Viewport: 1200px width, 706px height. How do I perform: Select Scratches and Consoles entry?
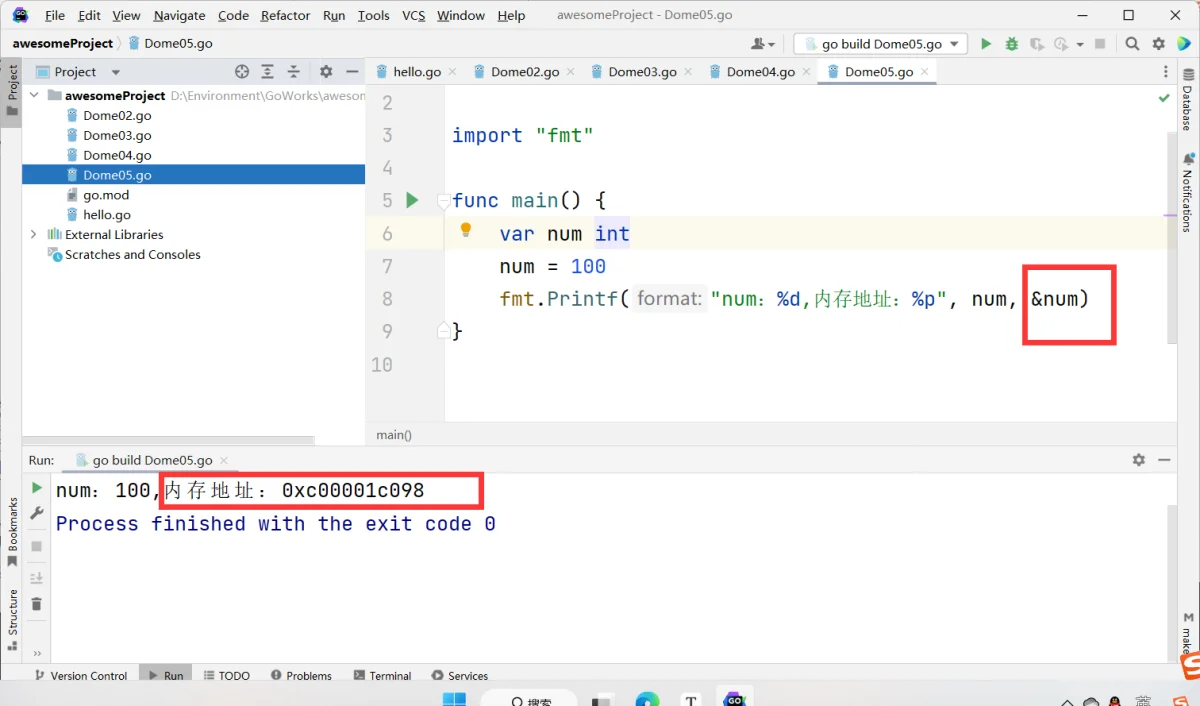point(132,254)
